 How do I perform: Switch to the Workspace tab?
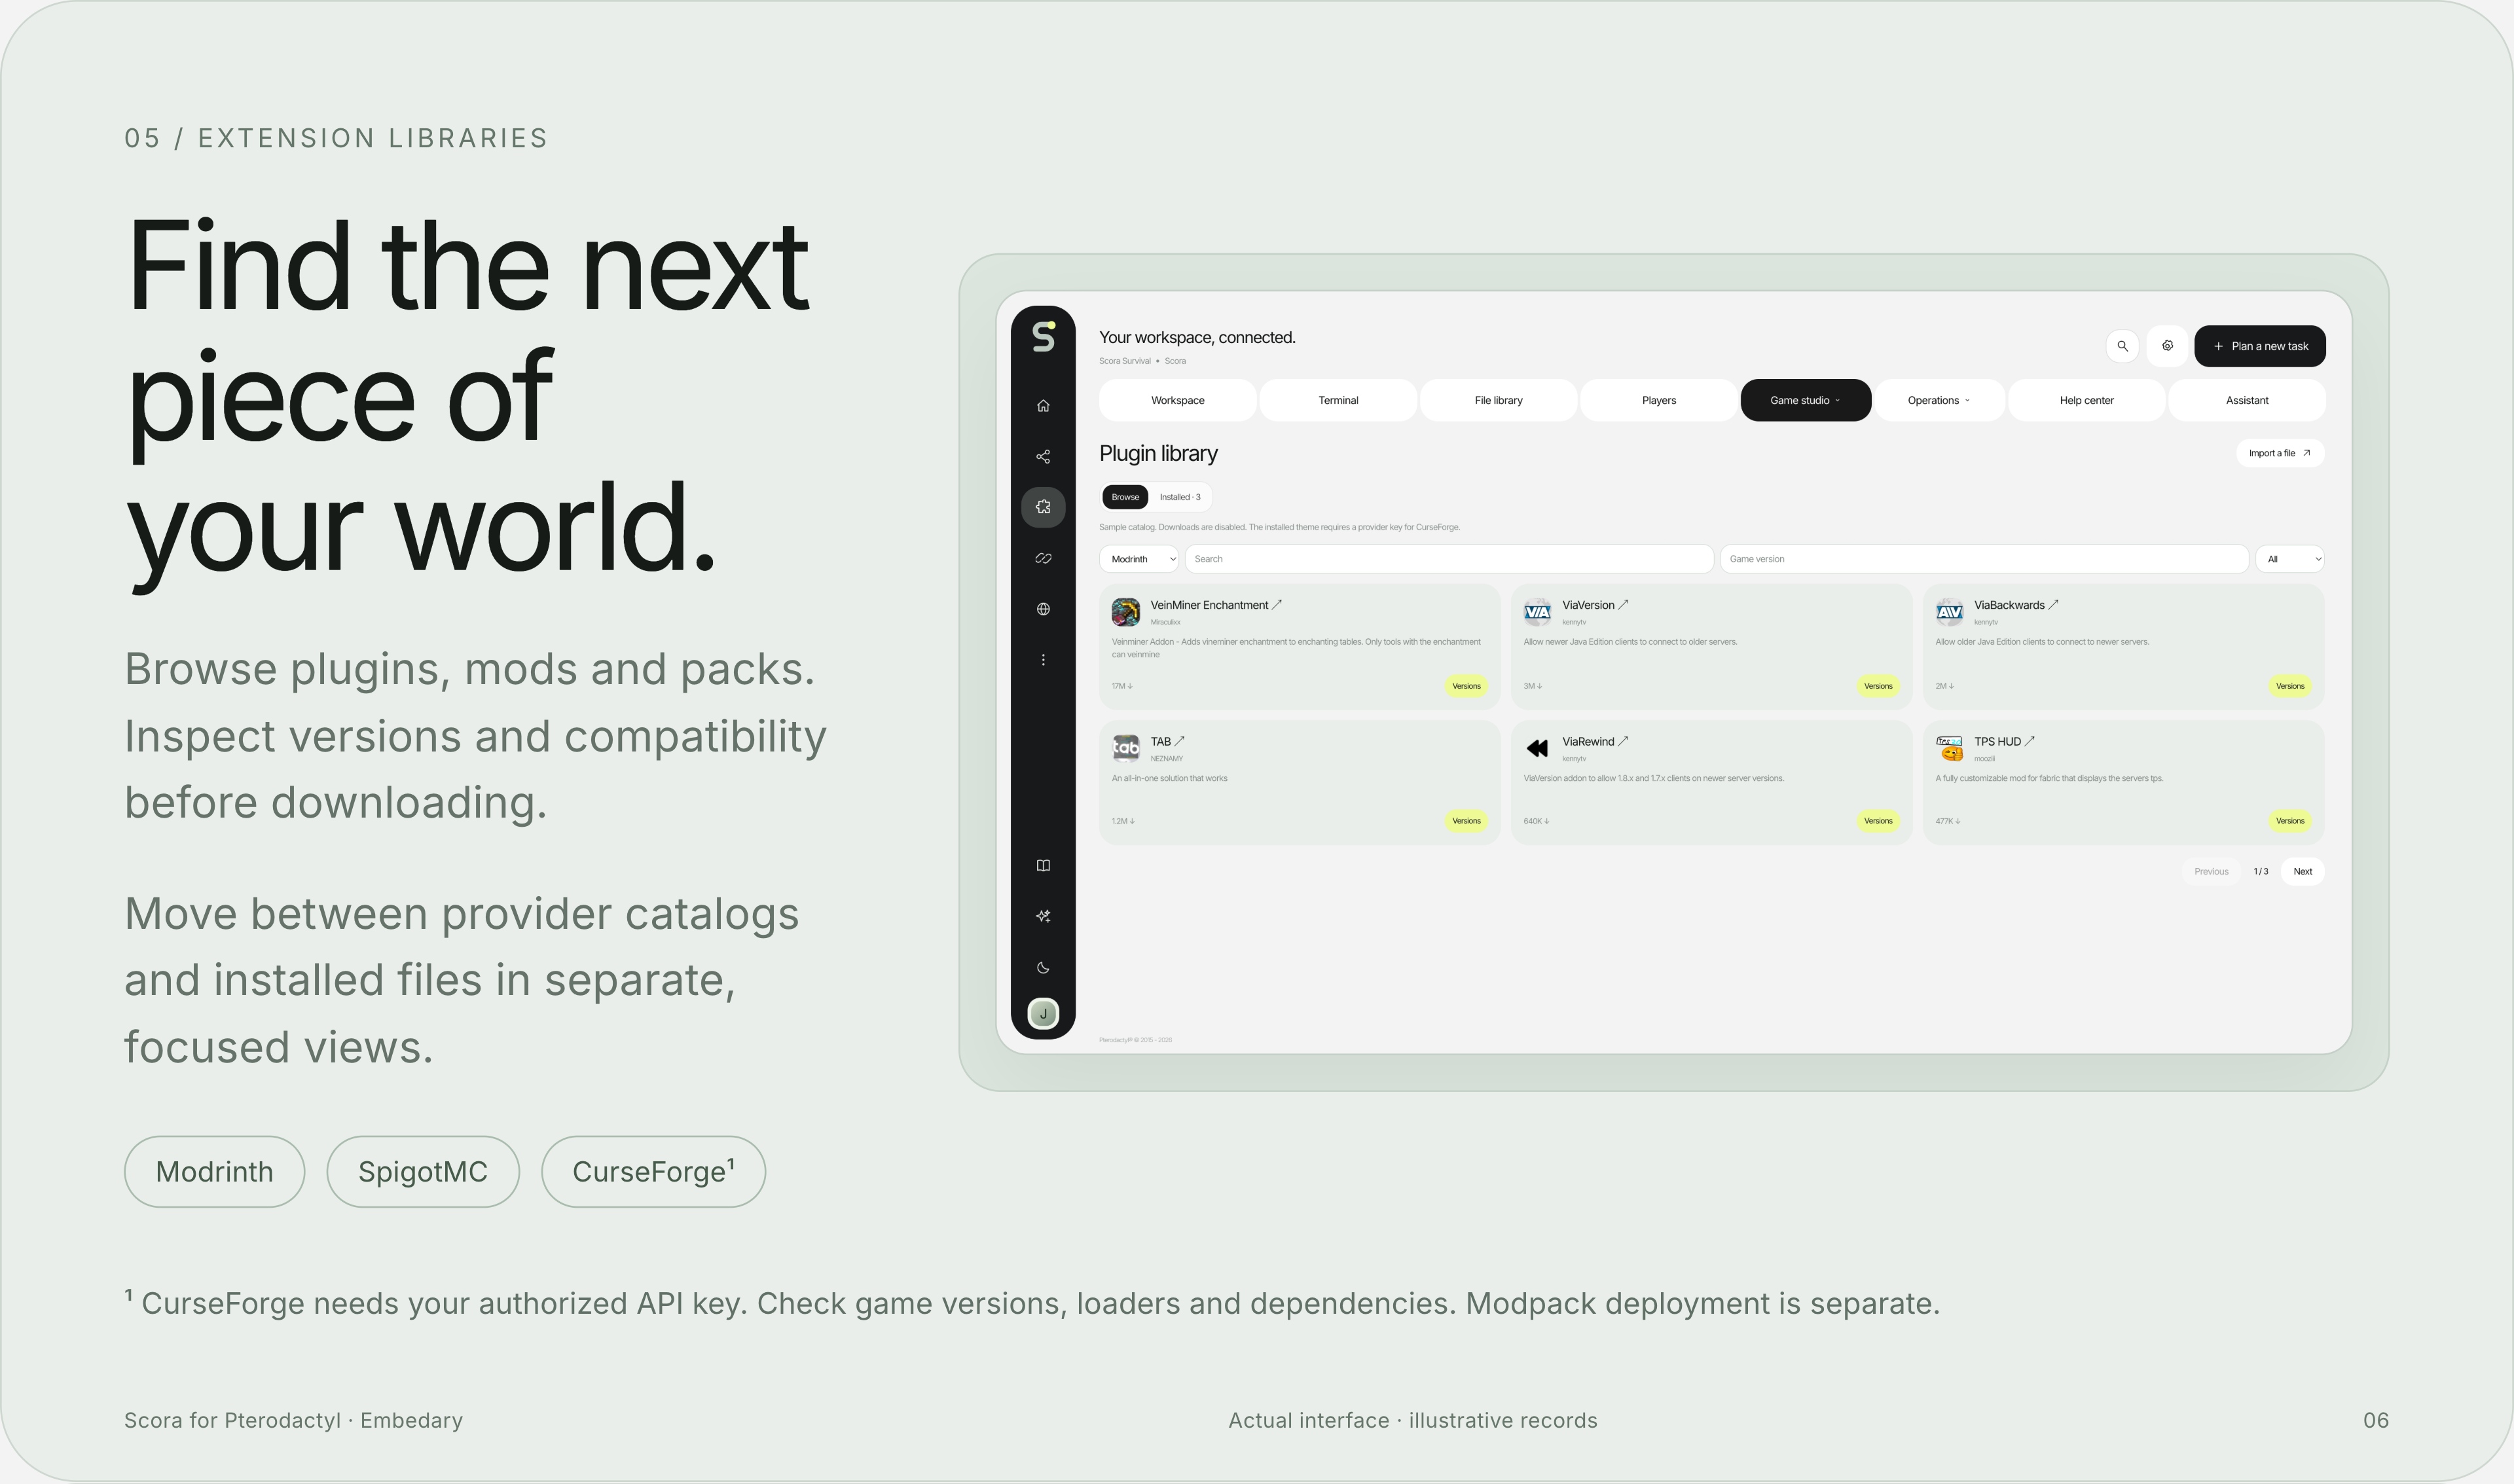click(x=1178, y=400)
